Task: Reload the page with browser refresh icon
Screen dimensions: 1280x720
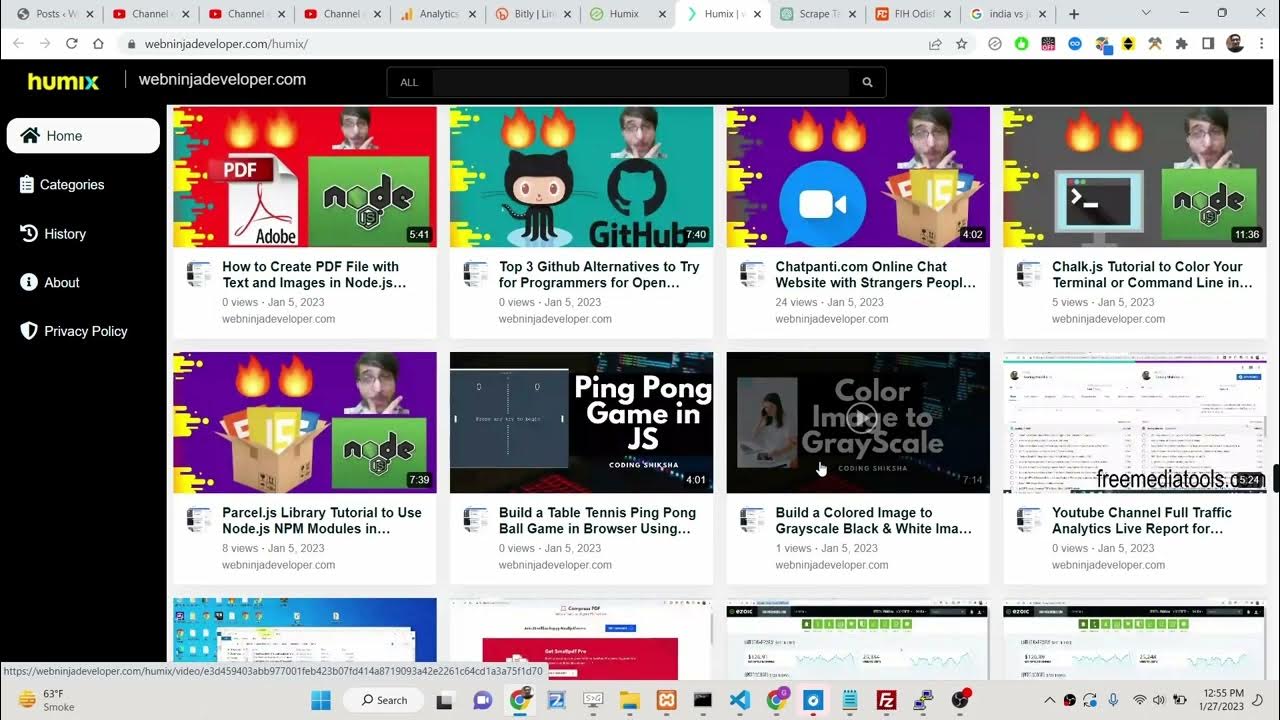Action: 72,44
